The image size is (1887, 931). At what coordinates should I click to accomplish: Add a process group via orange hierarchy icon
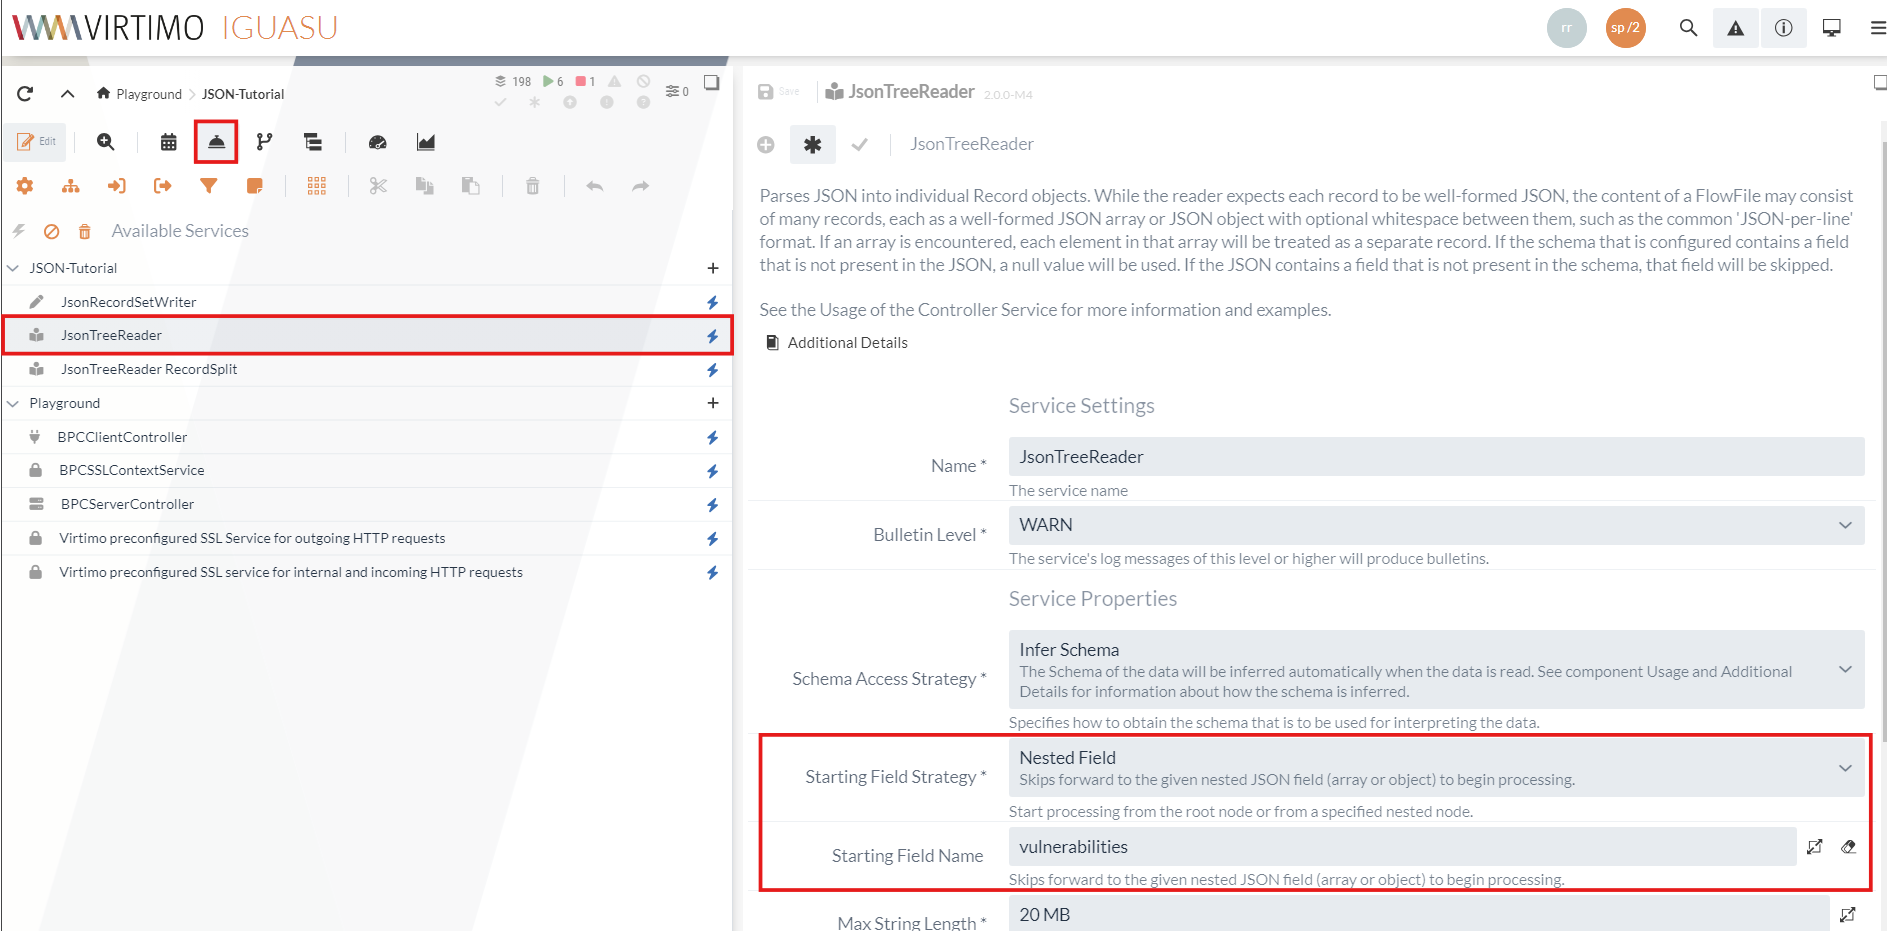[x=71, y=186]
